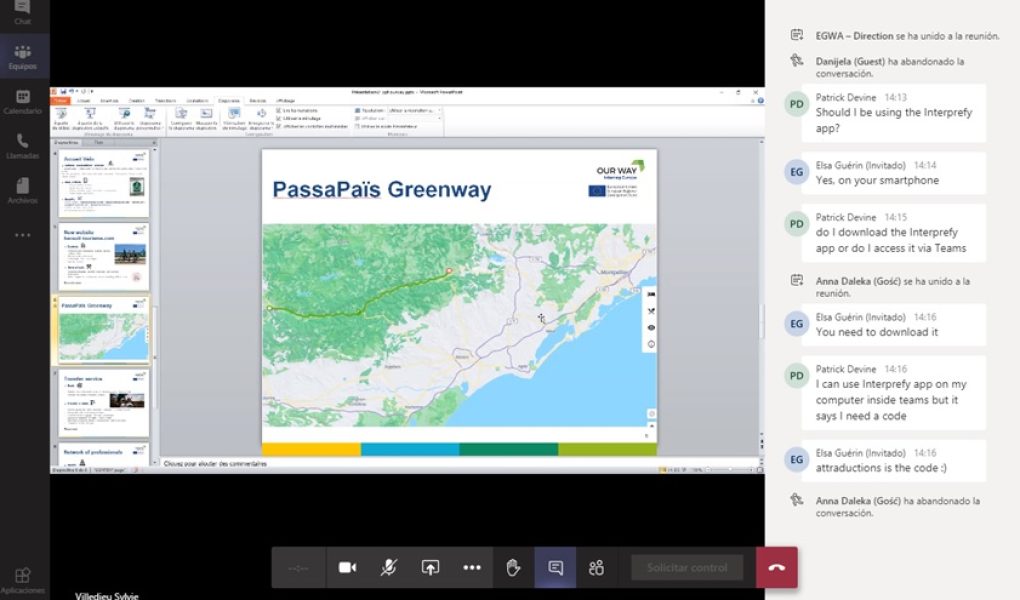Screen dimensions: 1020x600
Task: Raise your hand in the meeting
Action: point(513,568)
